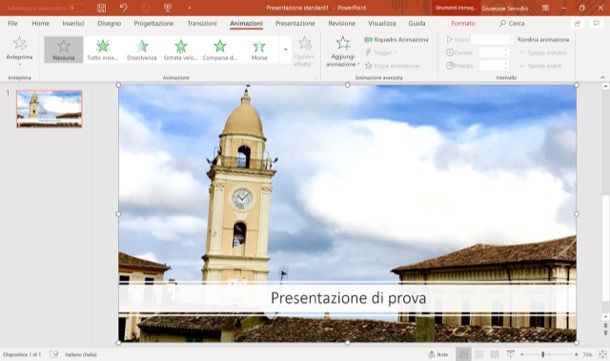Select slide 1 thumbnail
This screenshot has width=610, height=361.
pyautogui.click(x=49, y=109)
